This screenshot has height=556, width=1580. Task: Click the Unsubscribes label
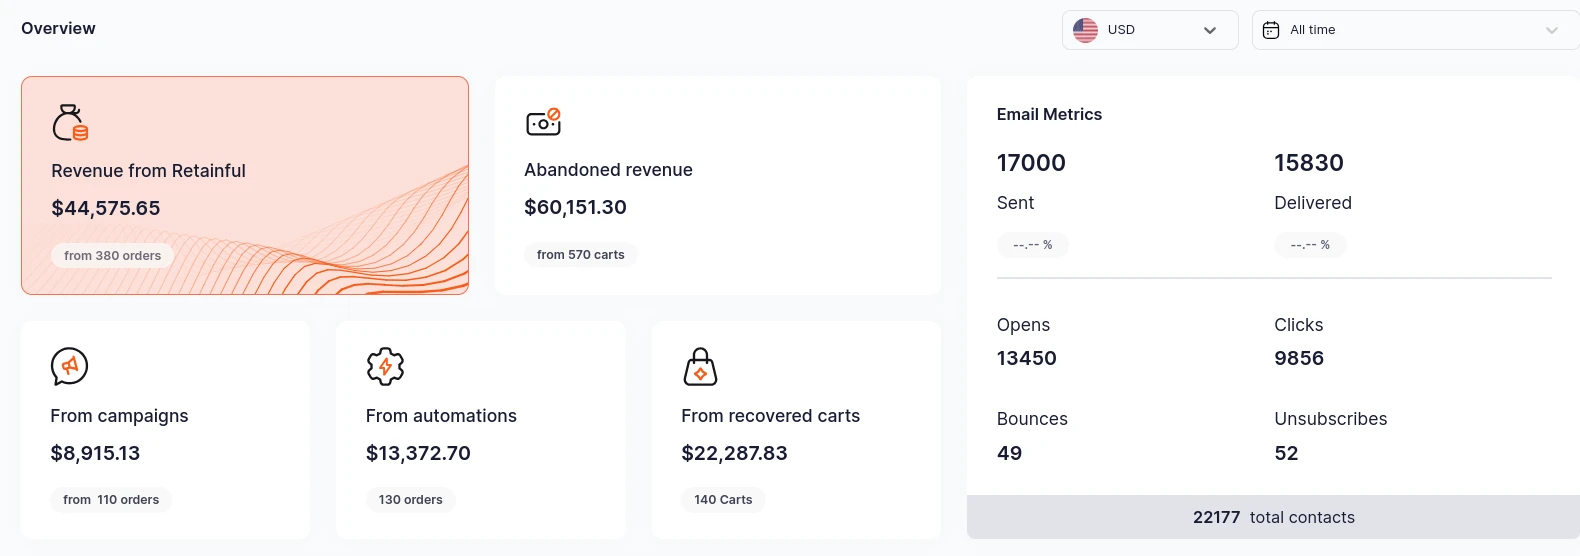1330,419
